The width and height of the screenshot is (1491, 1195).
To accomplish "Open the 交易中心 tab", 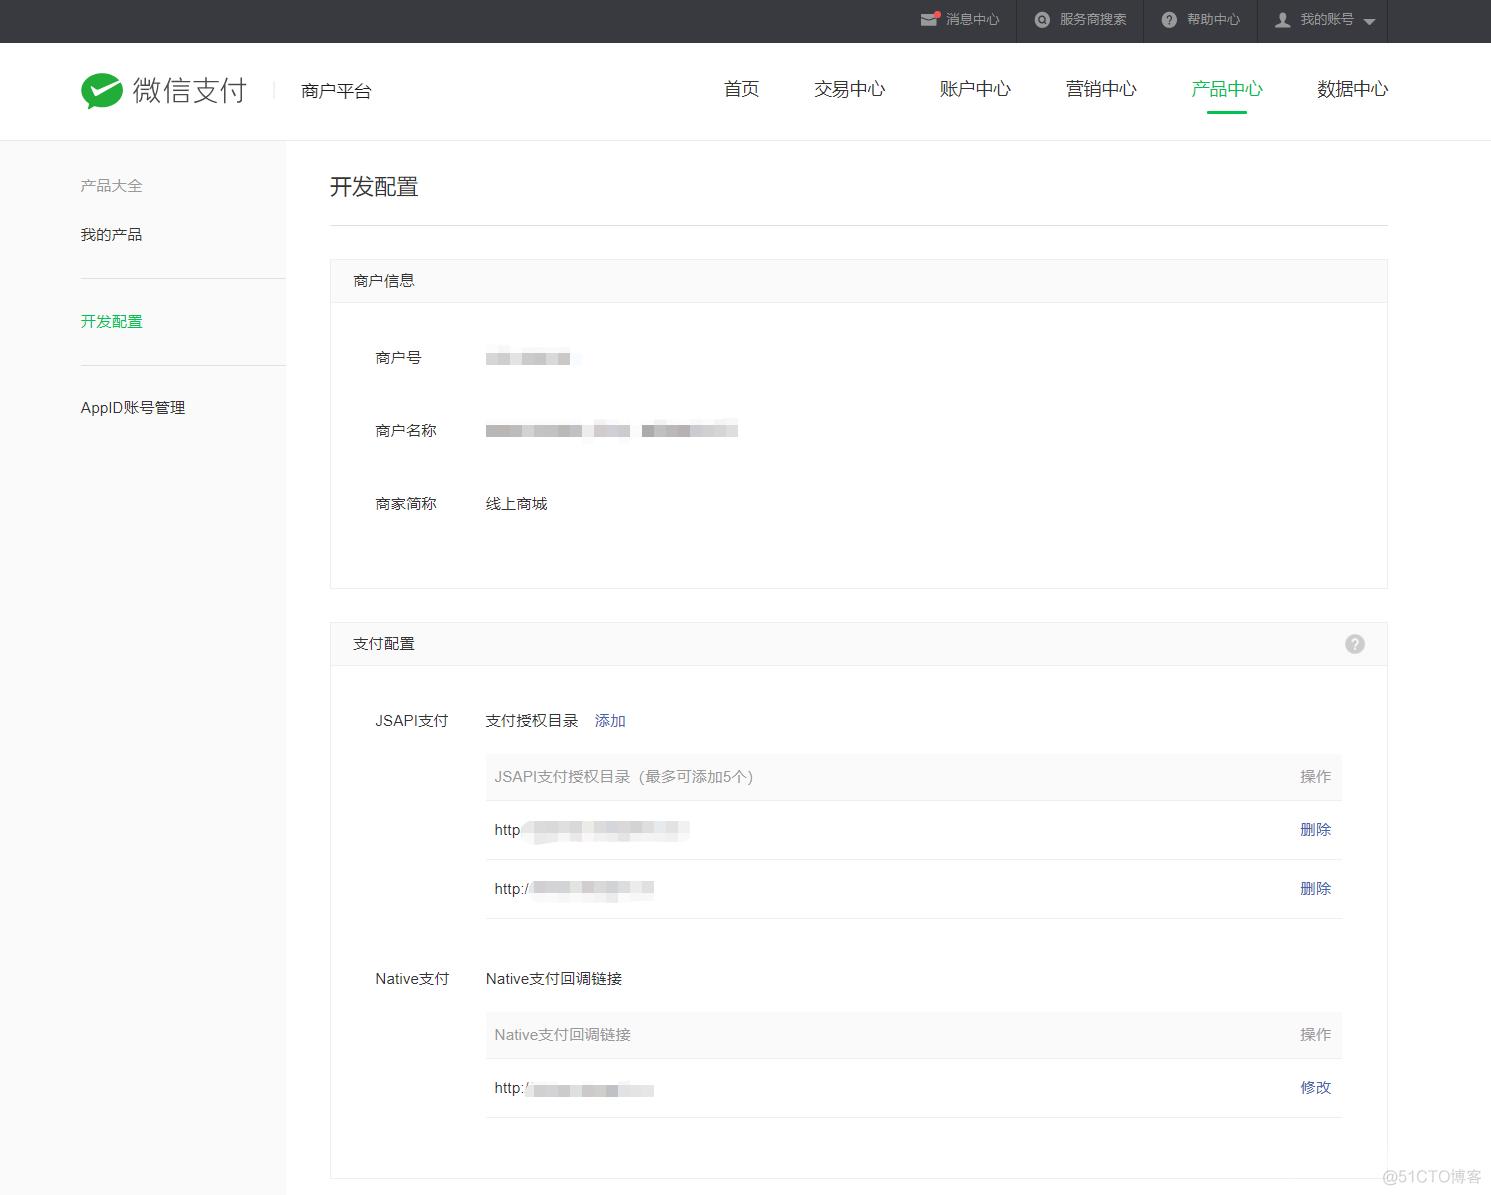I will click(x=849, y=89).
